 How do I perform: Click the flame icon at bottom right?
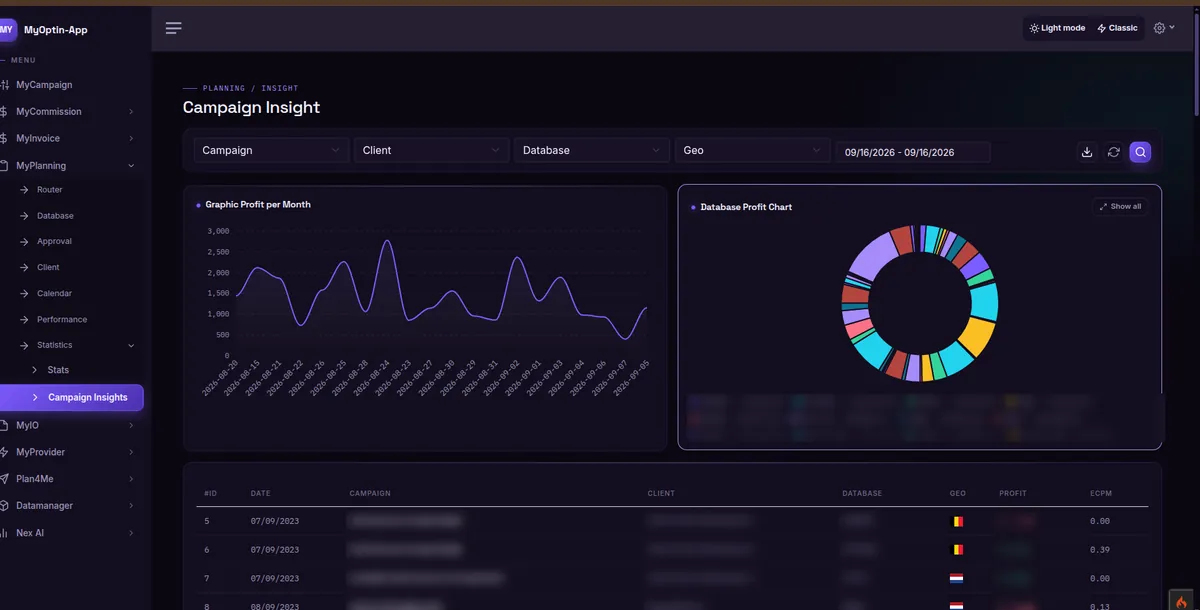click(x=1182, y=601)
